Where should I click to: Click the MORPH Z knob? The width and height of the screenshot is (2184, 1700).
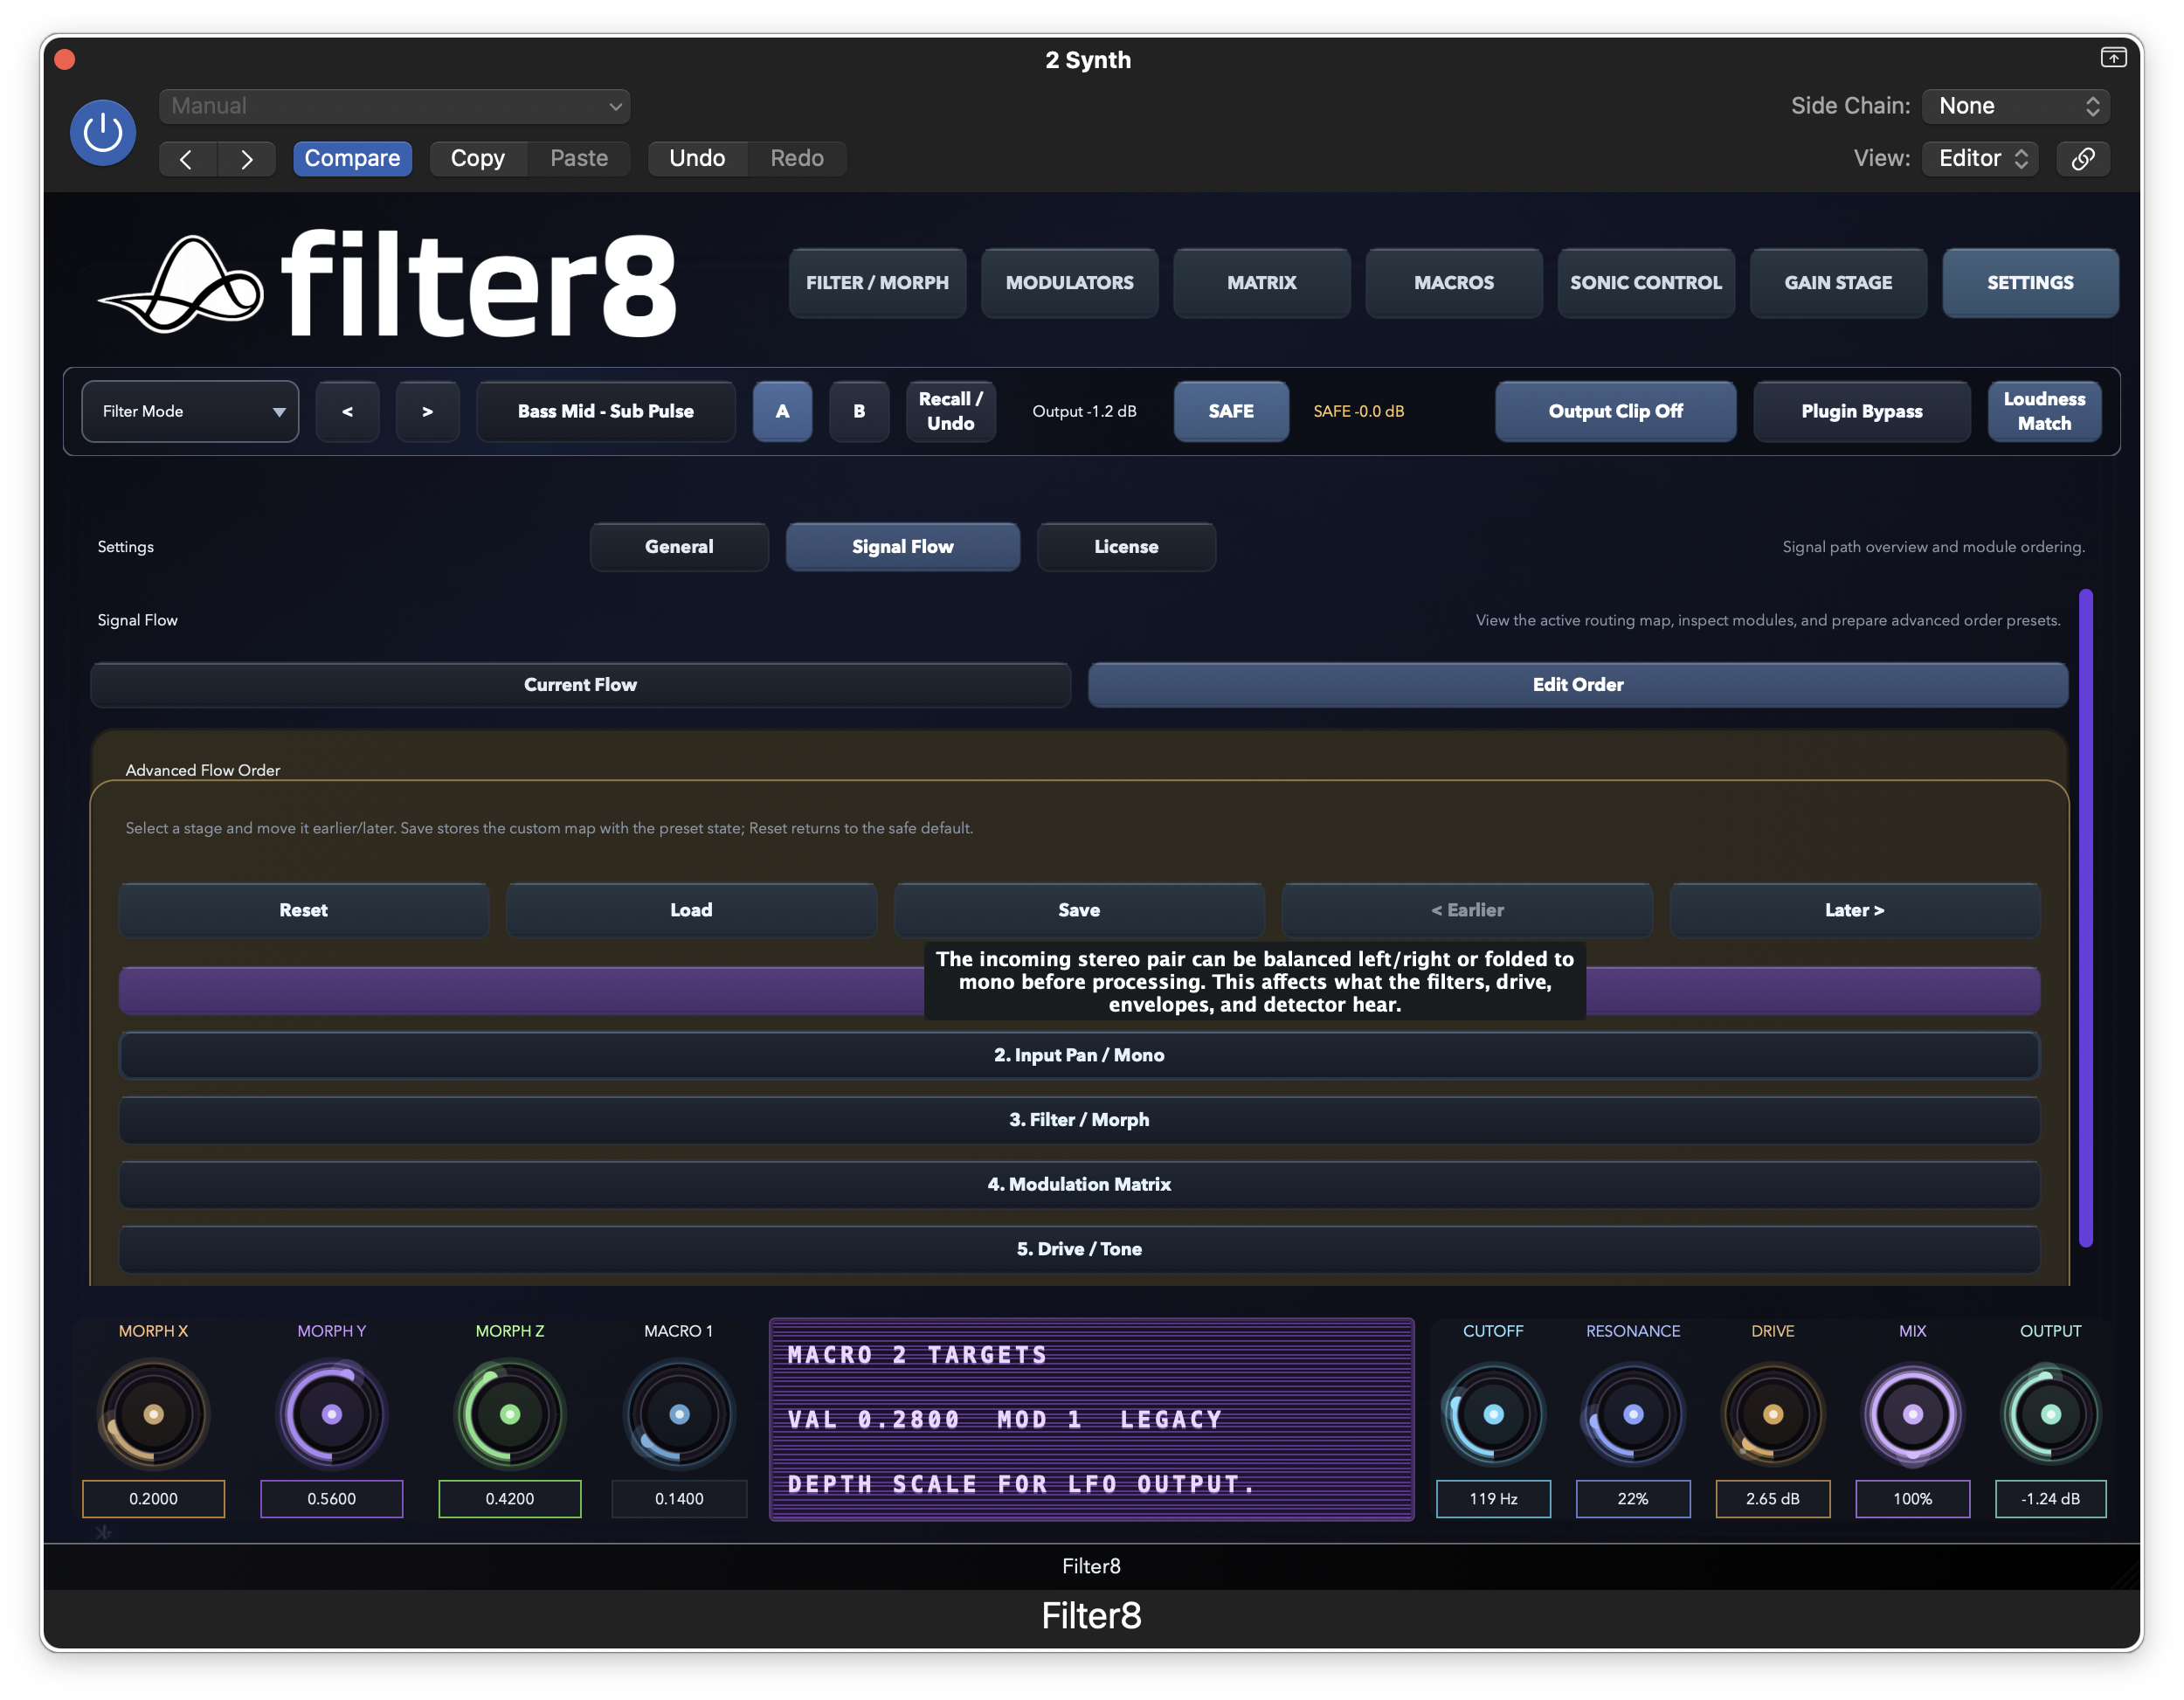tap(510, 1414)
